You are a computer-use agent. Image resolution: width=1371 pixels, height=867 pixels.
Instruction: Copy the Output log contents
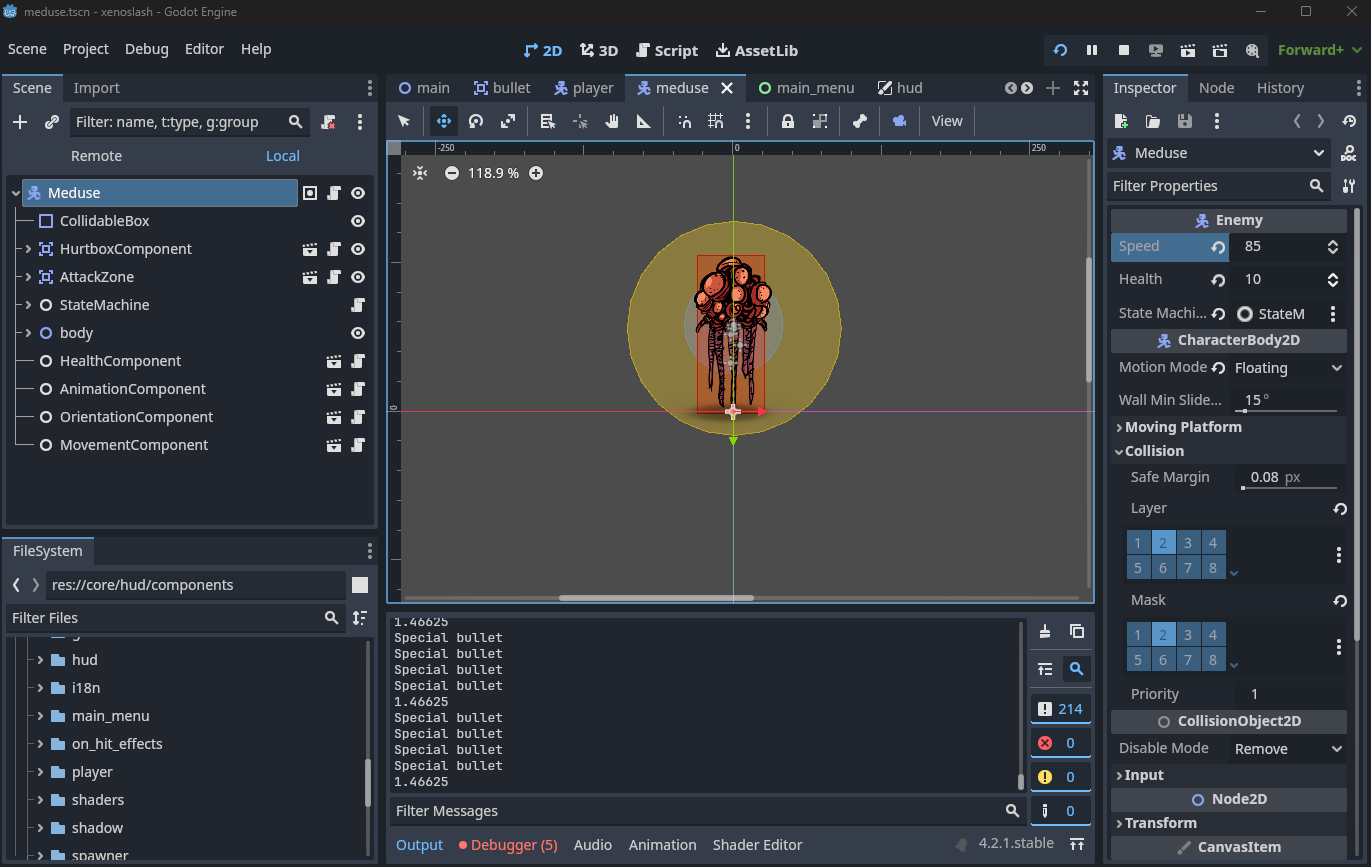(x=1077, y=631)
